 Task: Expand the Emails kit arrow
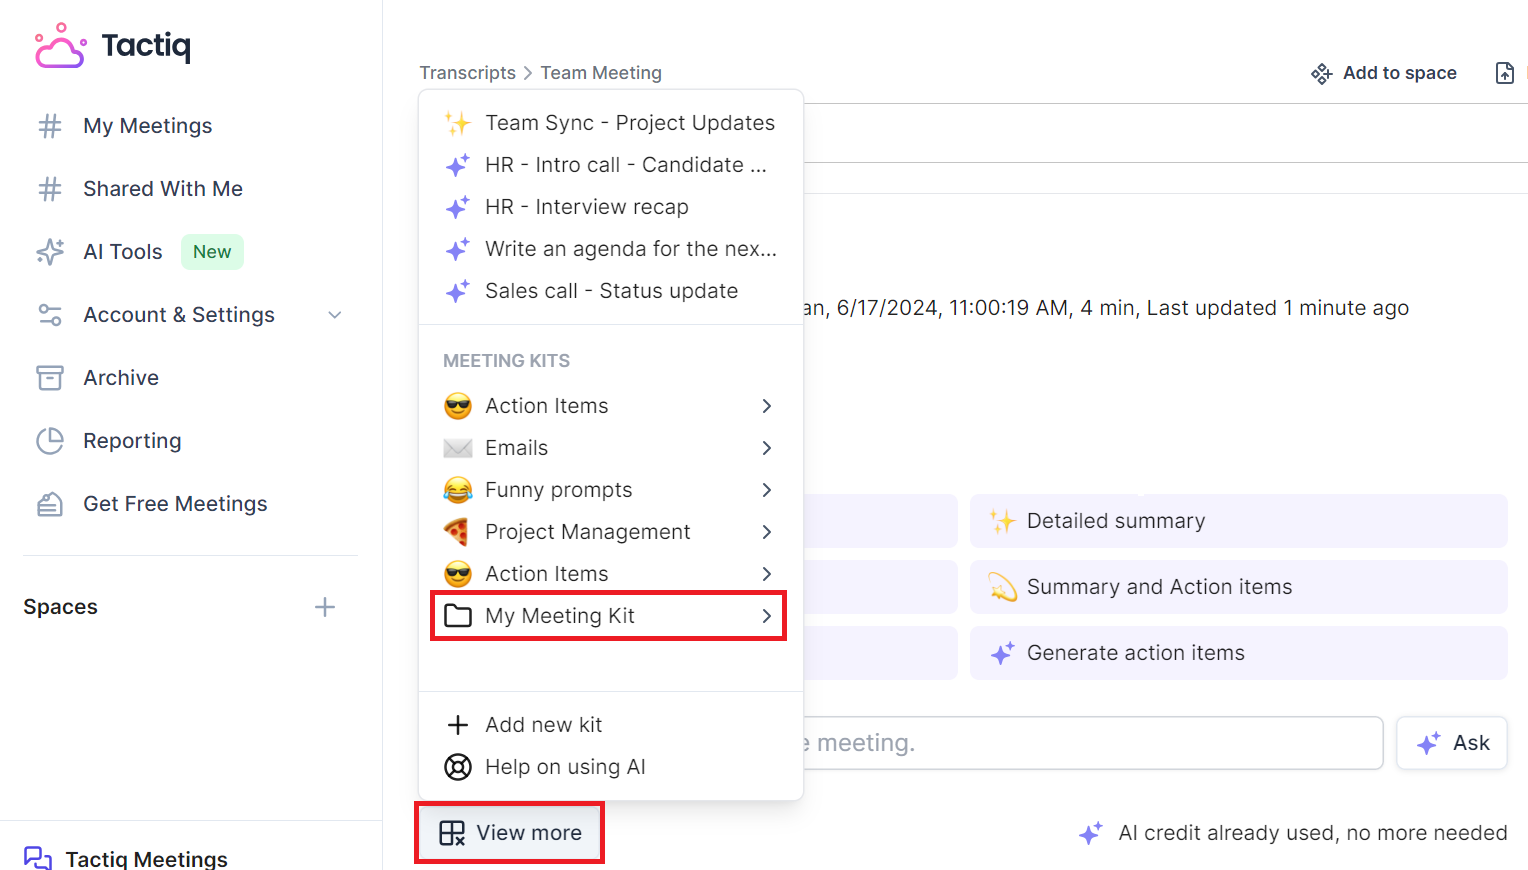(767, 448)
